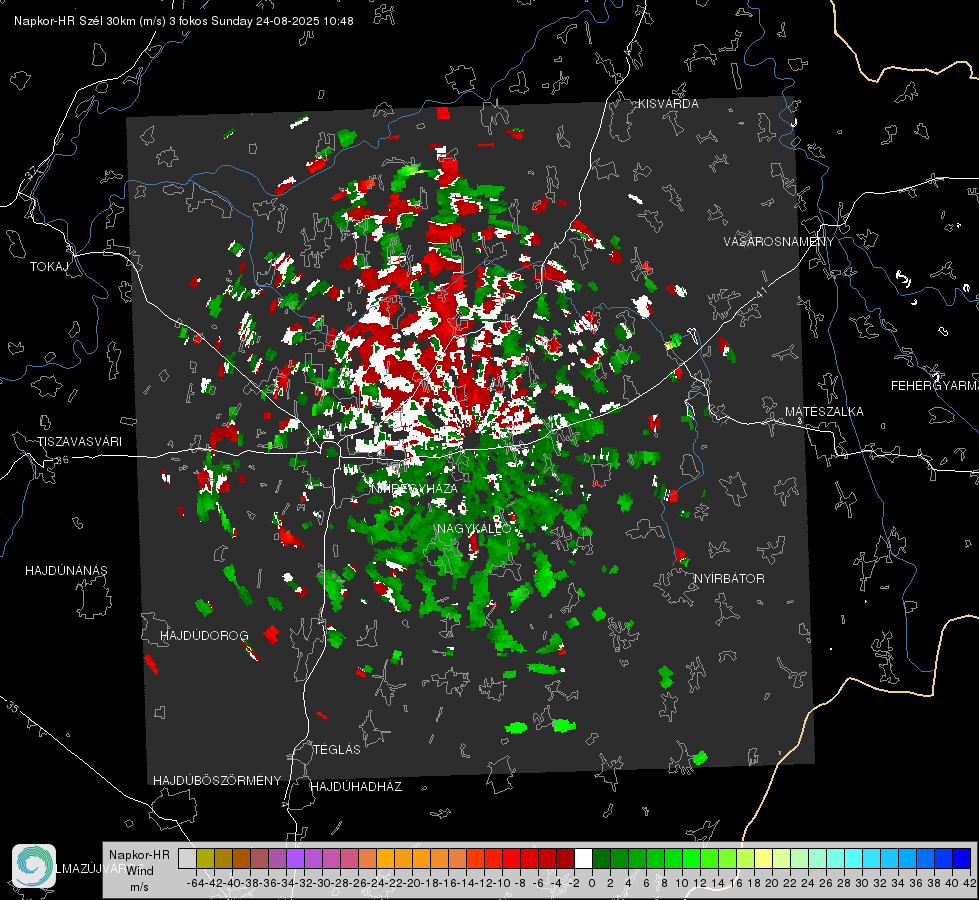
Task: Click the FEHÉRGYARMAT label at right edge
Action: [934, 386]
